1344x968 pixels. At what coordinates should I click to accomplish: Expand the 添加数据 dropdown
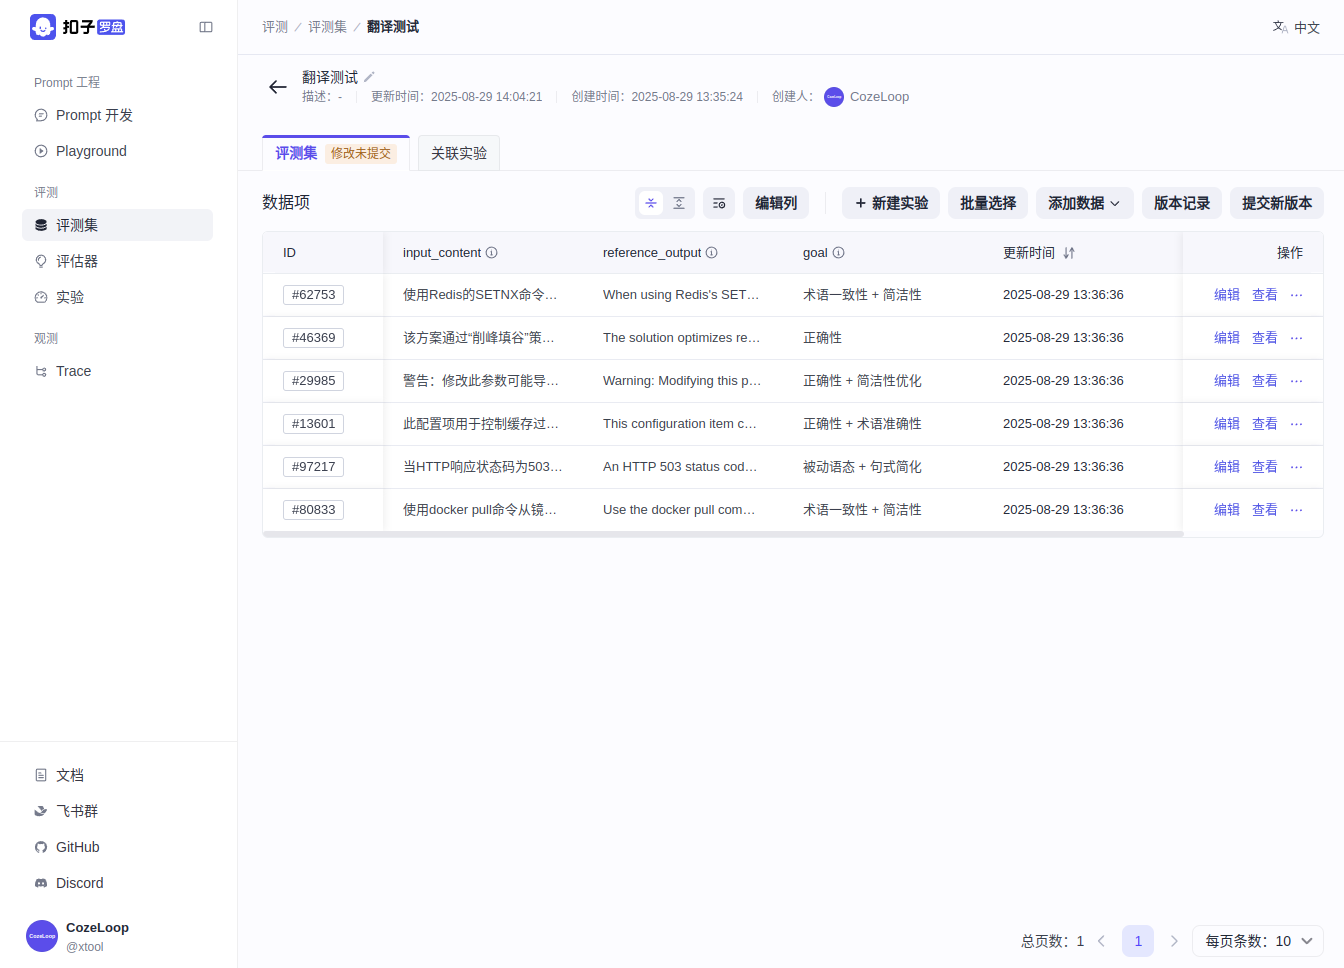(x=1084, y=203)
